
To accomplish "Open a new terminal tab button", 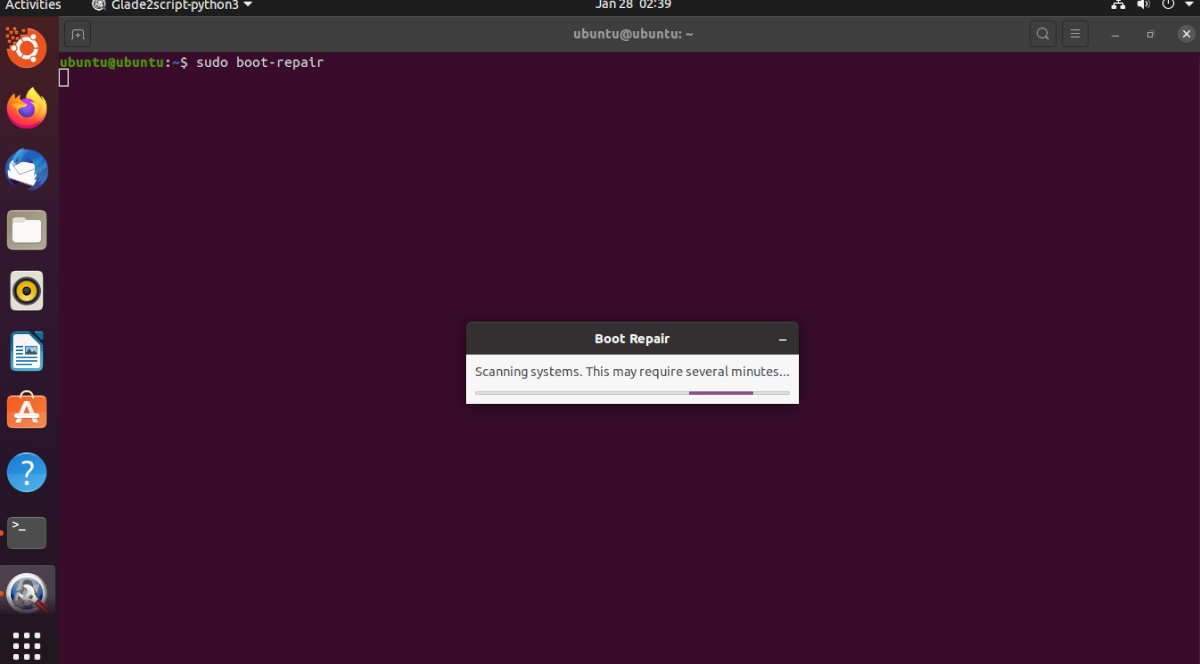I will coord(78,34).
